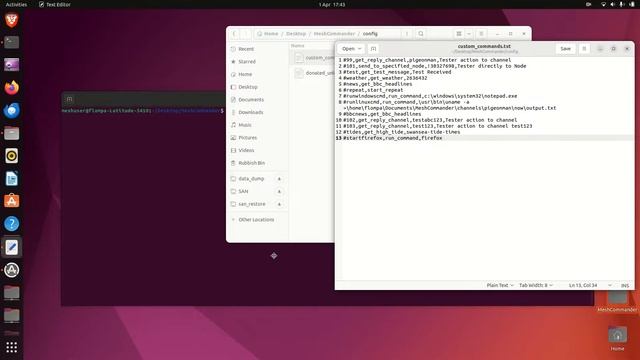Eject the san_restore volume
The image size is (640, 360).
point(280,204)
